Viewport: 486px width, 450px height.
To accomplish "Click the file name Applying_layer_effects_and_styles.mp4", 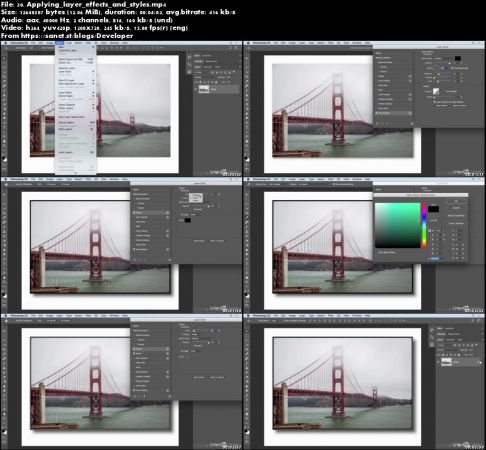I will pyautogui.click(x=96, y=4).
